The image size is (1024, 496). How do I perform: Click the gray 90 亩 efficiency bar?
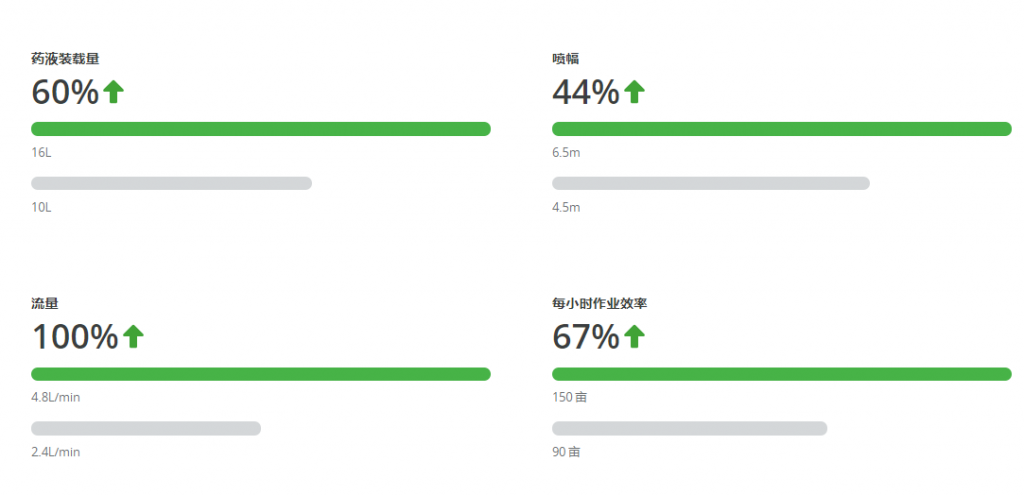[690, 428]
